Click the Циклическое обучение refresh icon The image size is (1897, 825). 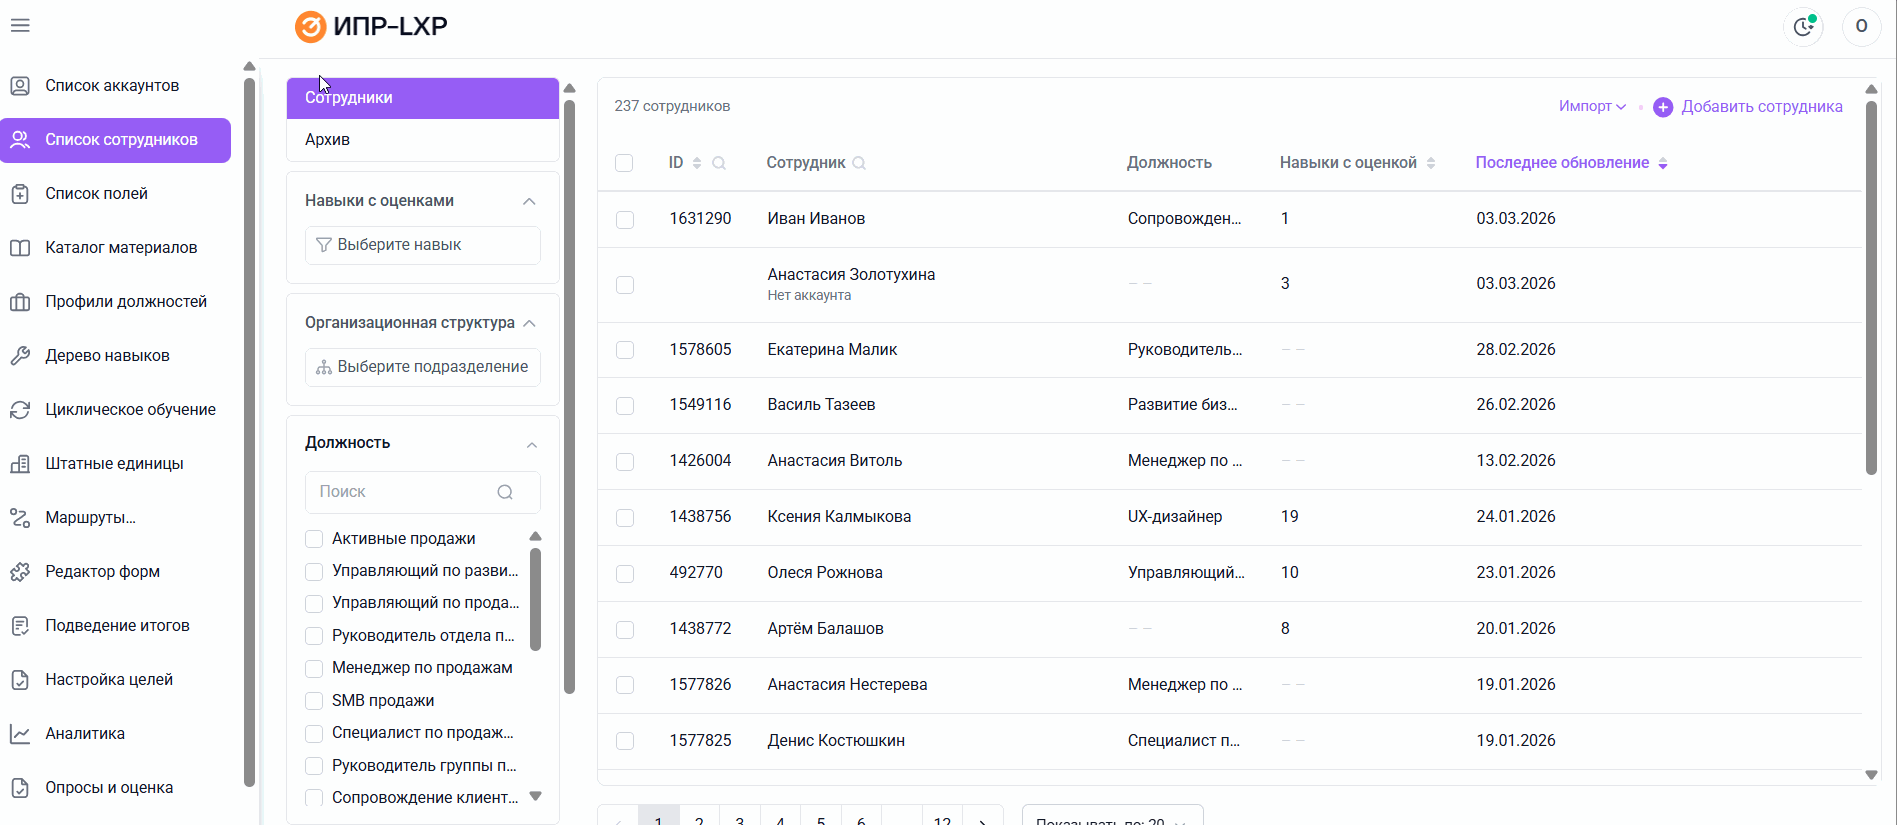(20, 410)
